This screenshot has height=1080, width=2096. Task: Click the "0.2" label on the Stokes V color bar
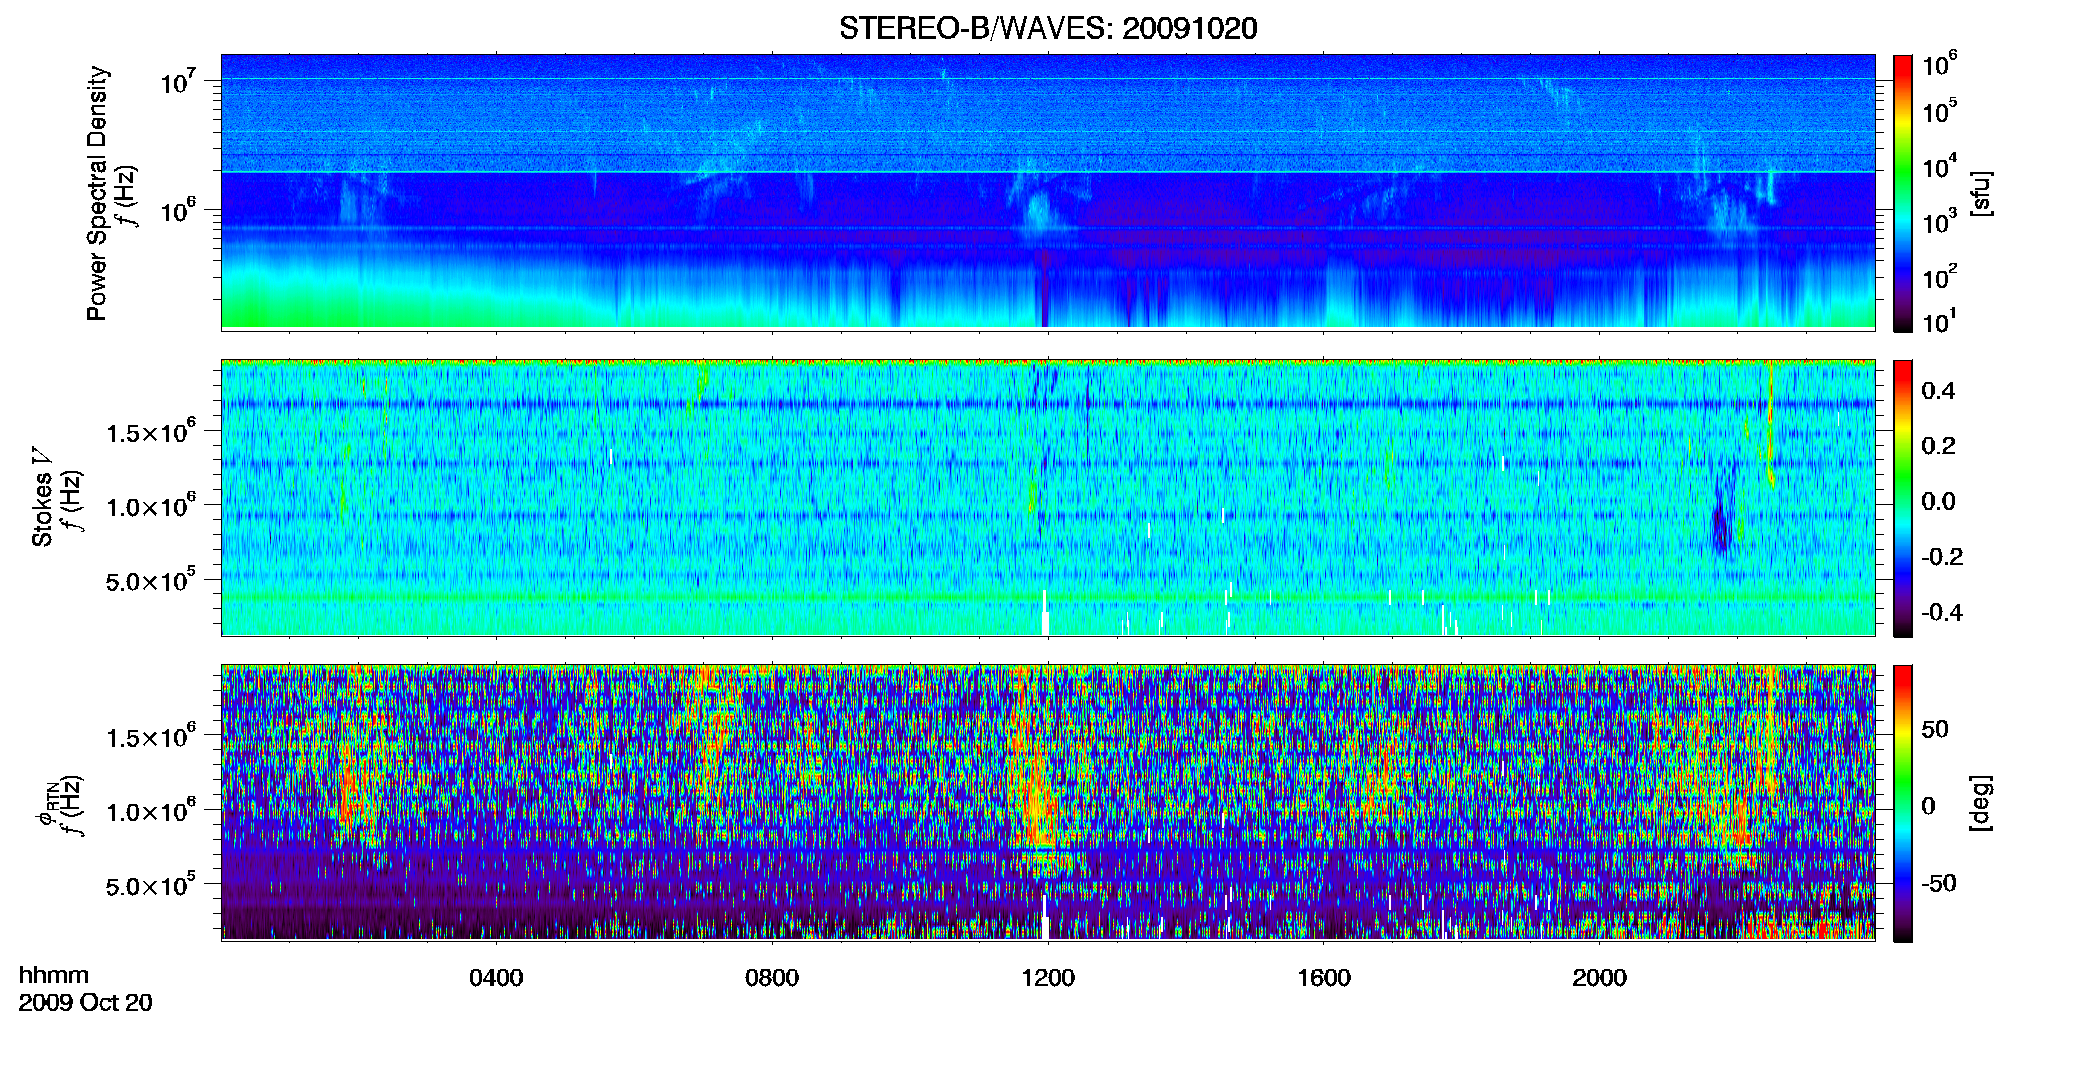tap(1938, 446)
